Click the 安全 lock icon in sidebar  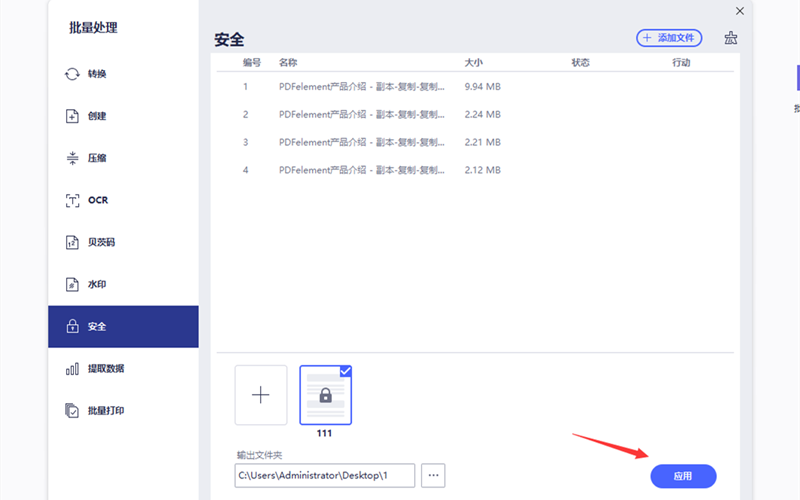72,326
